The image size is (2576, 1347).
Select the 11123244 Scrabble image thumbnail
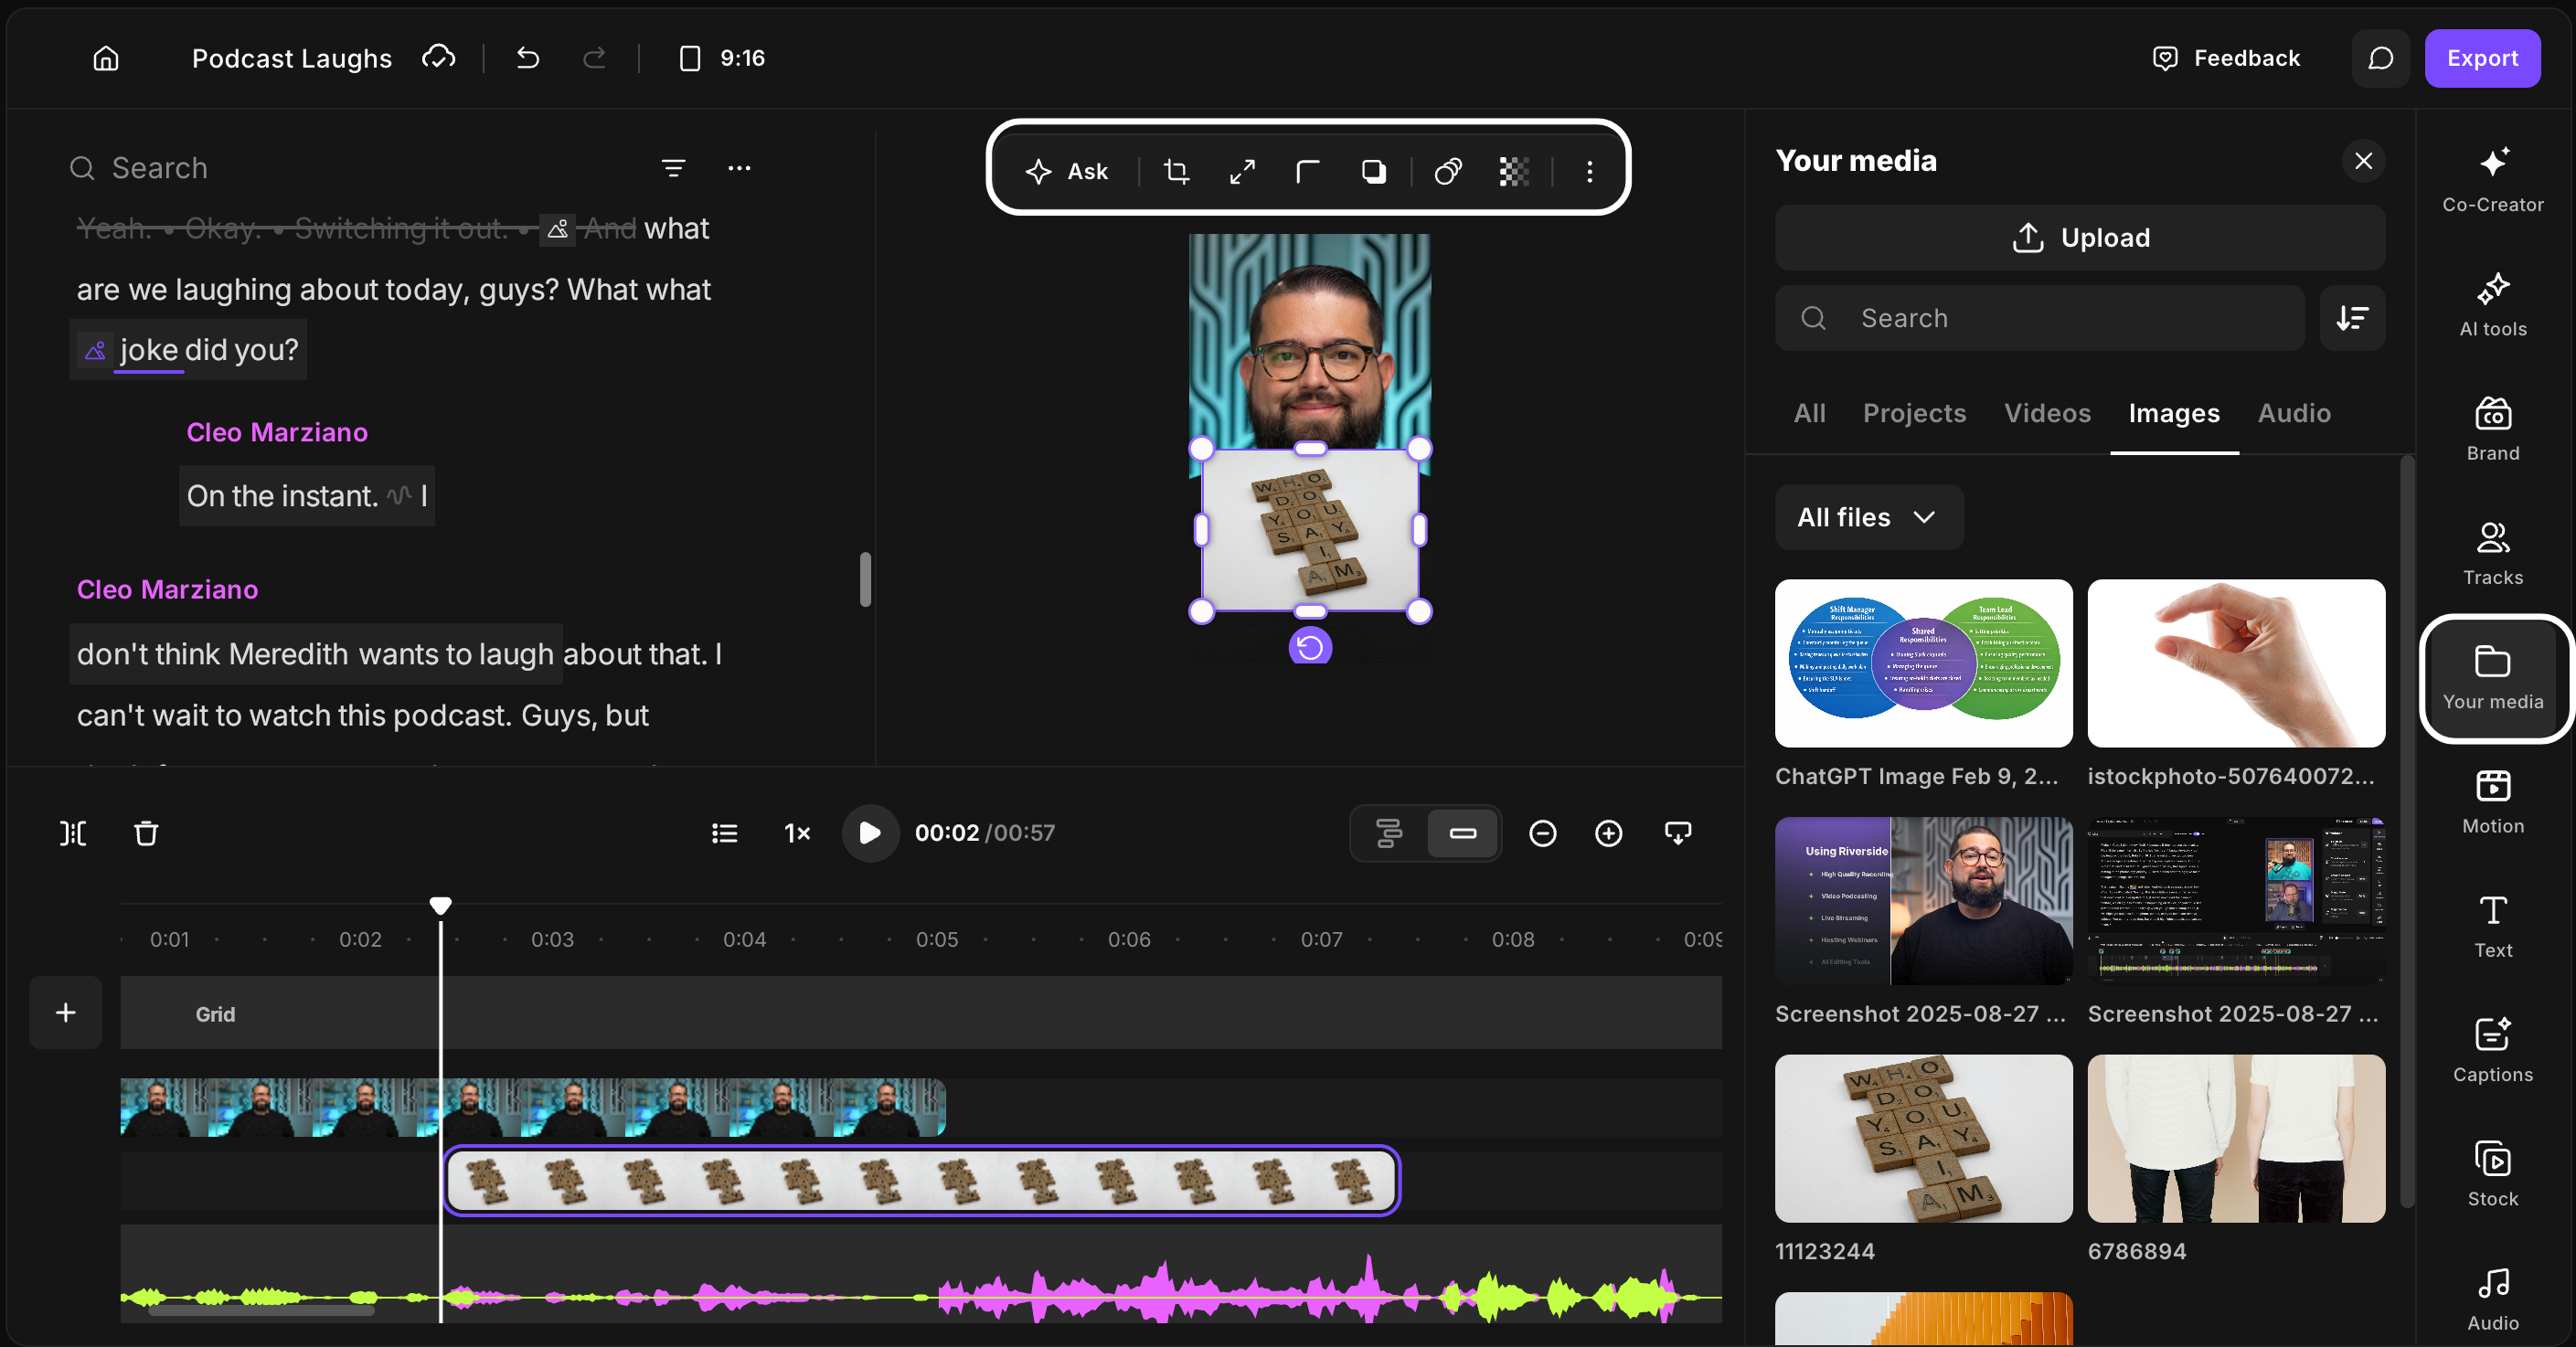[1923, 1138]
